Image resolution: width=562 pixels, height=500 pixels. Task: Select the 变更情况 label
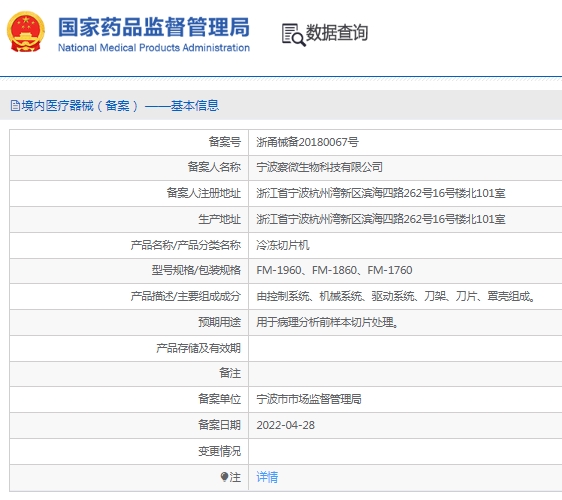pos(219,451)
